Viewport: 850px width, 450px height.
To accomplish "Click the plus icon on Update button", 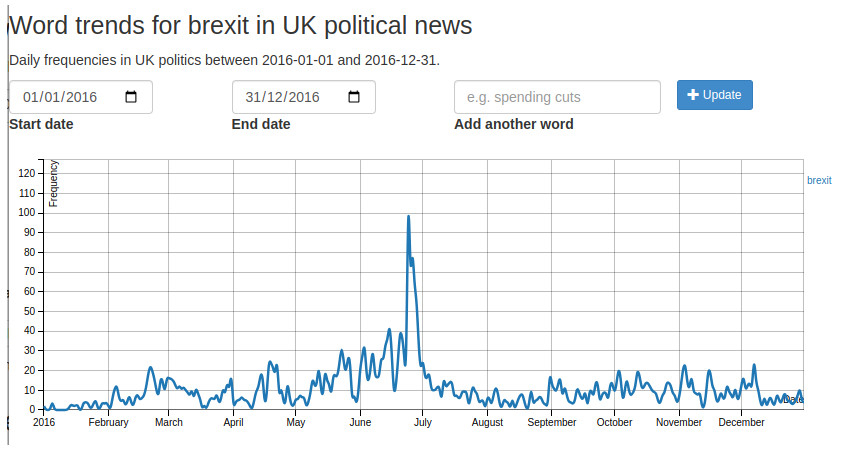I will [693, 95].
